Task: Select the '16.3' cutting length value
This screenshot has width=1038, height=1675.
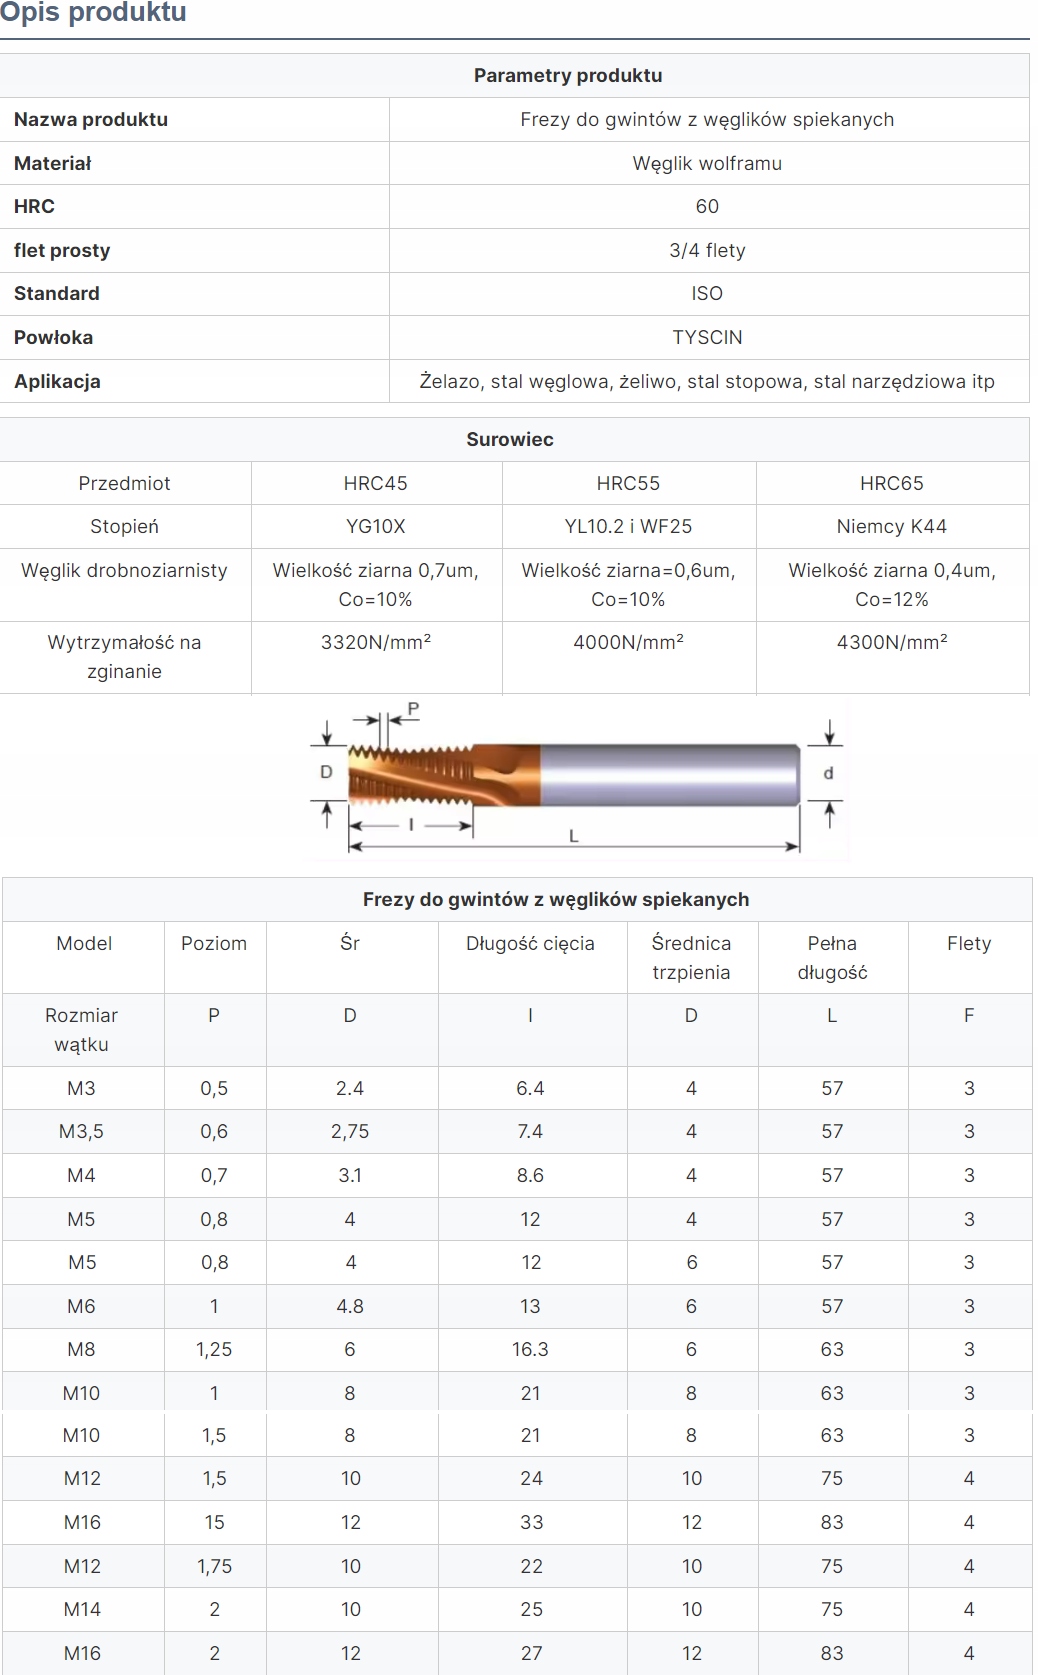Action: 530,1349
